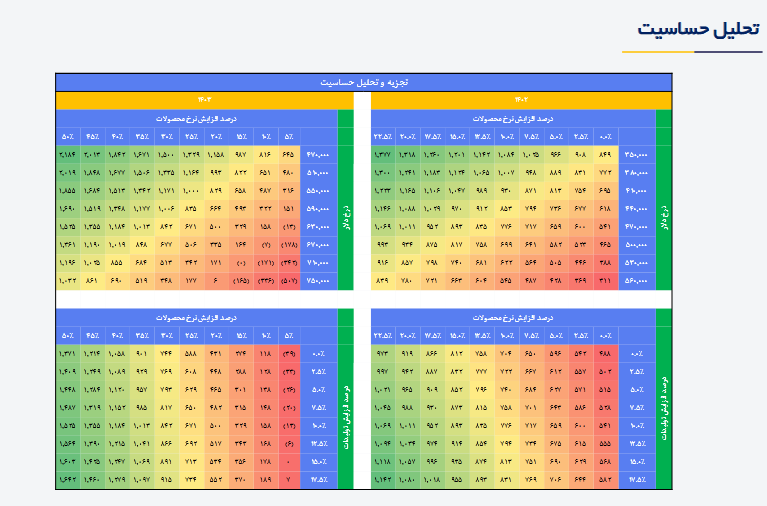
Task: Select the 1,377 cell in 1402 table
Action: tap(383, 155)
